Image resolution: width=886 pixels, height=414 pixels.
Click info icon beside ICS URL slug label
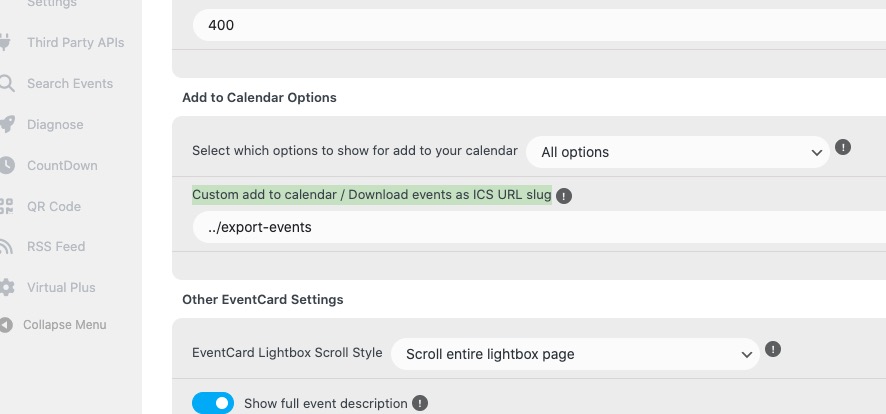point(563,196)
